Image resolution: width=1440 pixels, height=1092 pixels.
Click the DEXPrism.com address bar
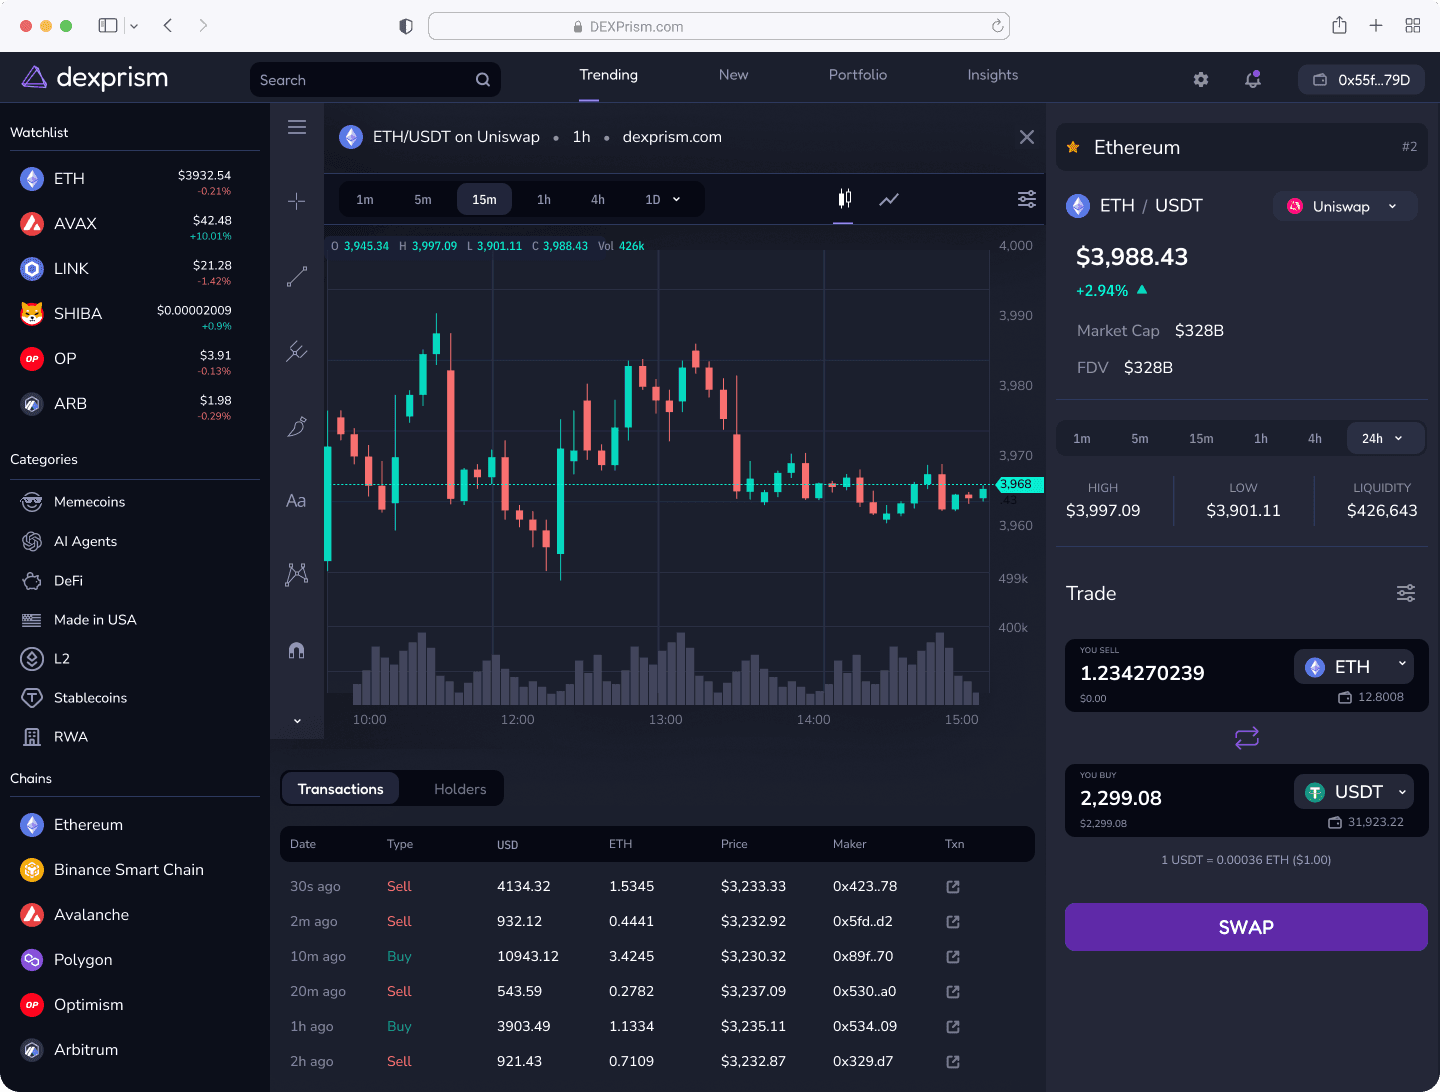pos(719,26)
